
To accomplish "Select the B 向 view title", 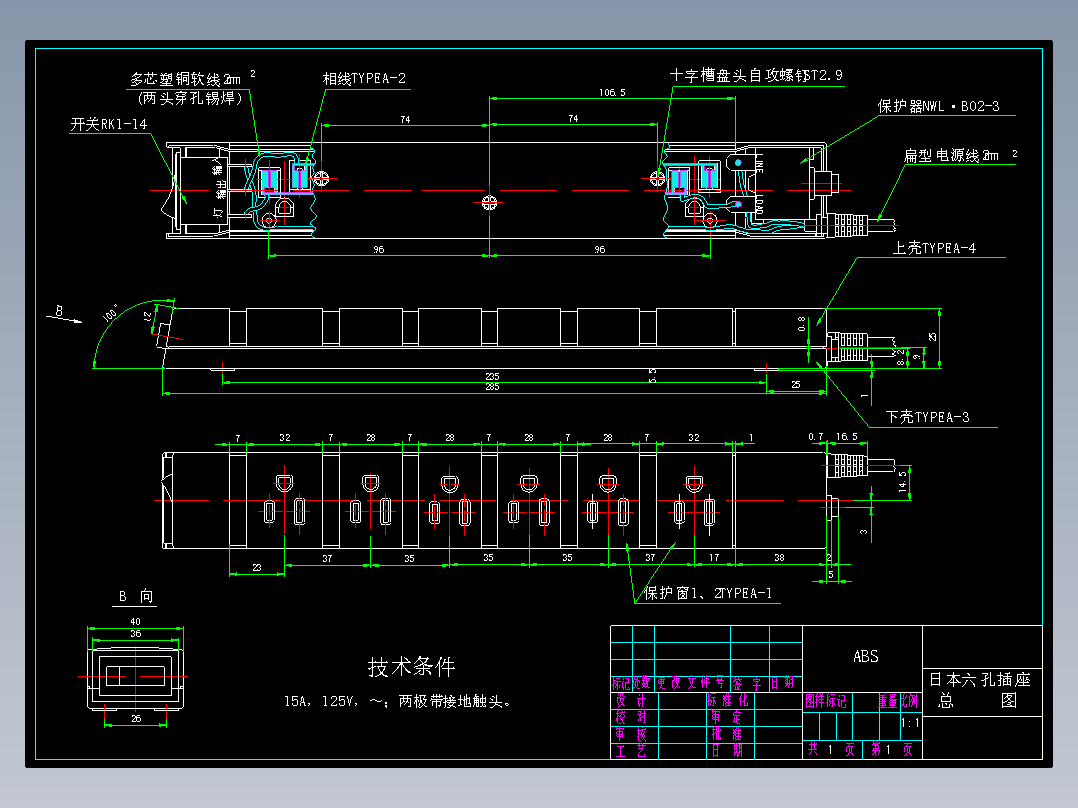I will tap(135, 596).
